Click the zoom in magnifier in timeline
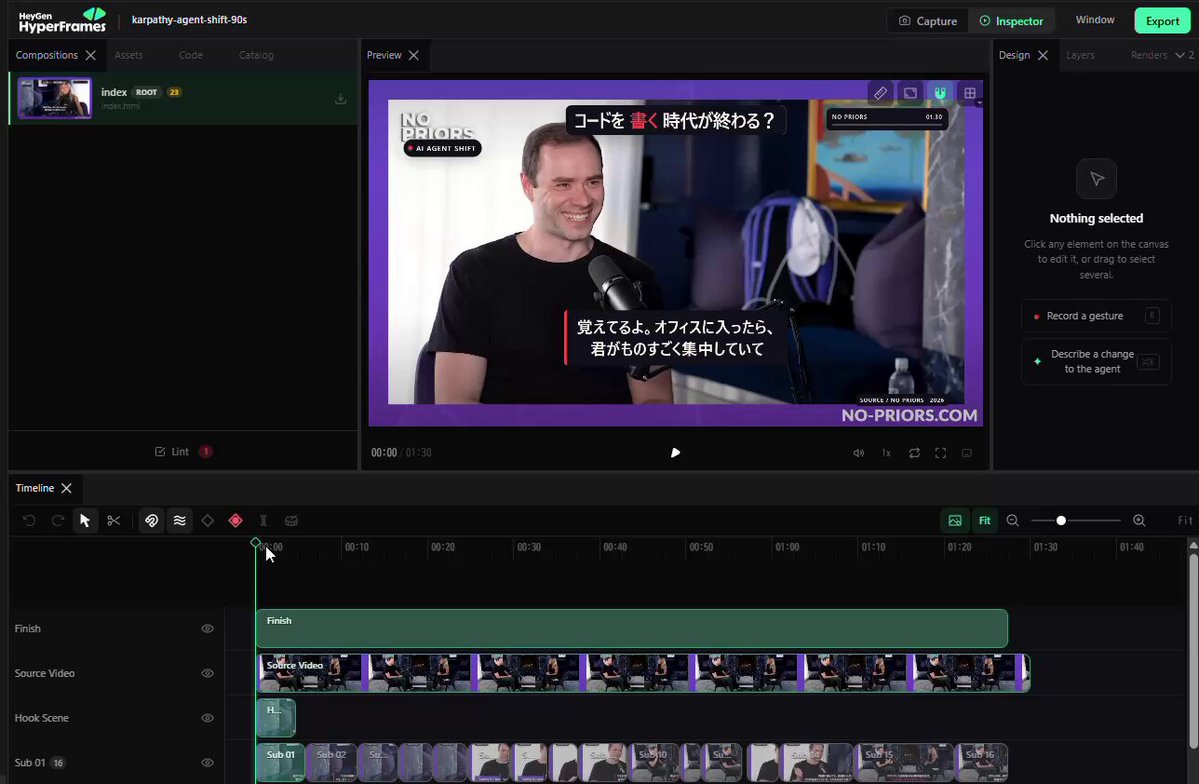 [1139, 521]
